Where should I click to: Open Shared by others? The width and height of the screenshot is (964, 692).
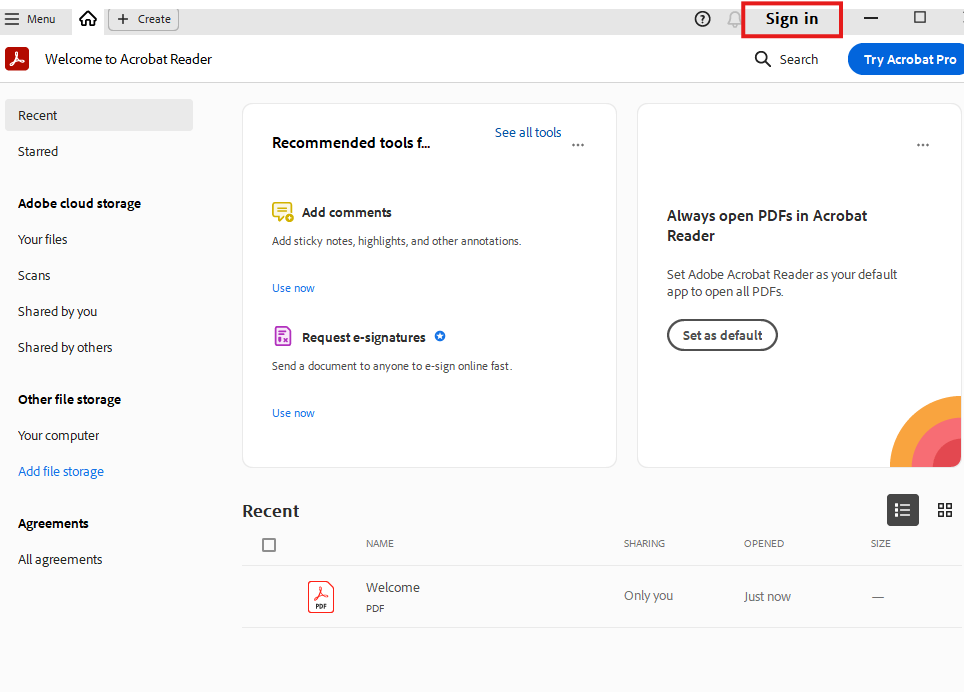65,347
